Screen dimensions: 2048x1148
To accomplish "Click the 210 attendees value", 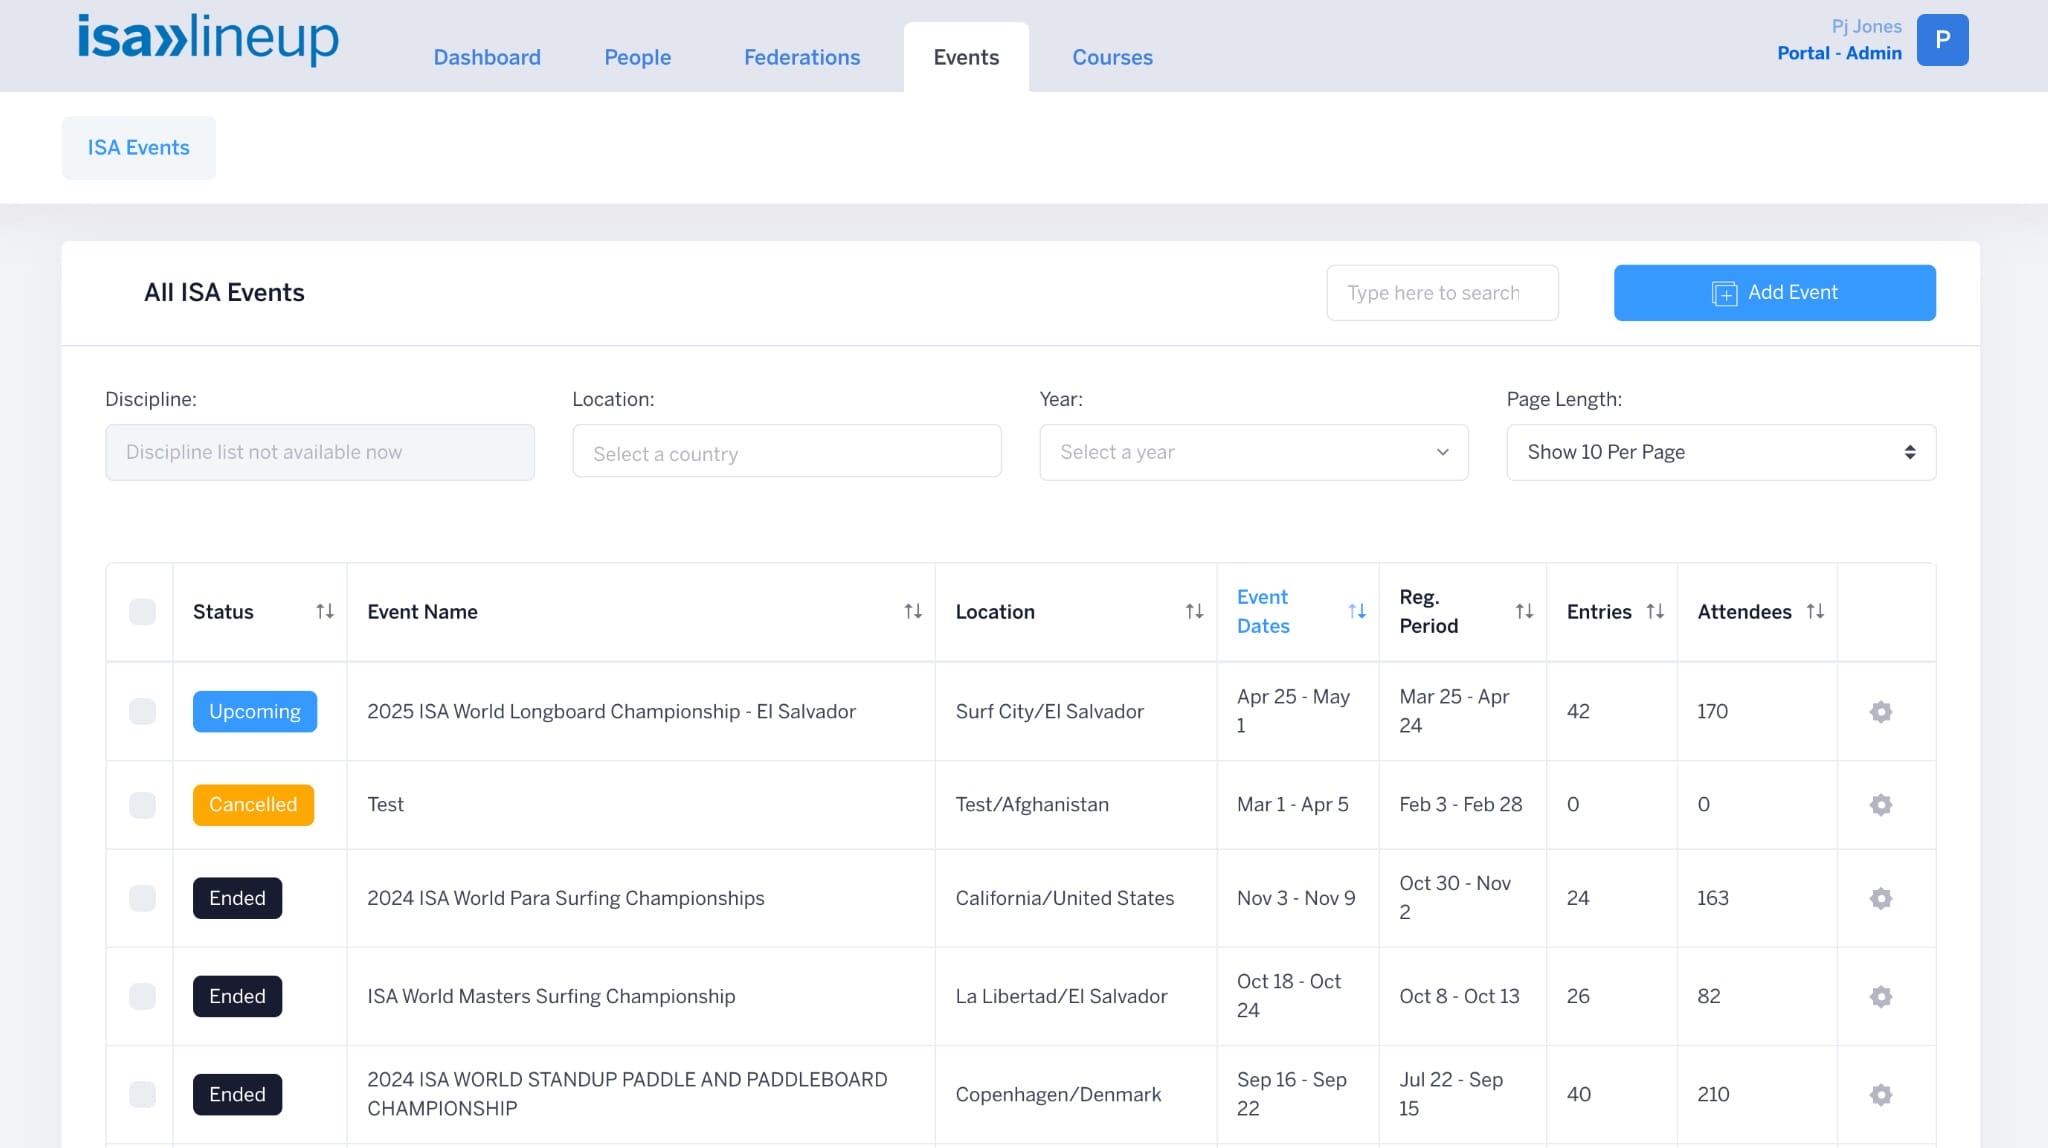I will tap(1713, 1094).
